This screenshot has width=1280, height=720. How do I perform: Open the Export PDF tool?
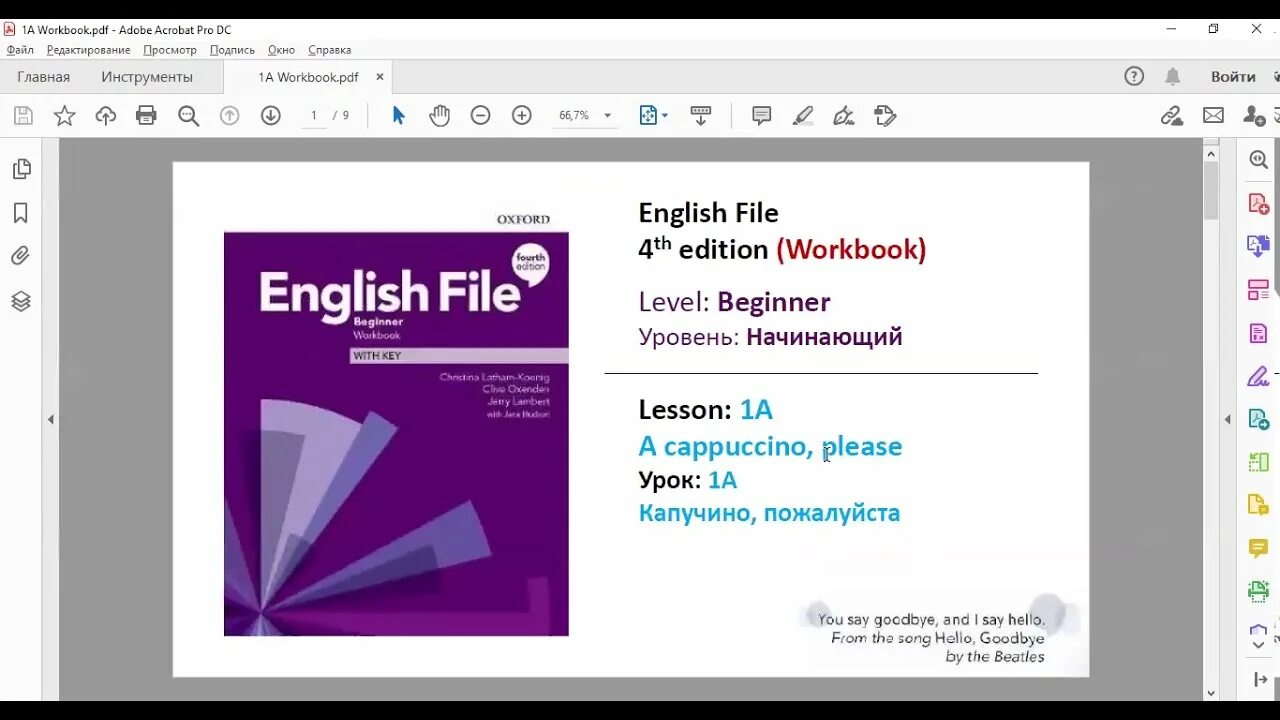(1259, 246)
